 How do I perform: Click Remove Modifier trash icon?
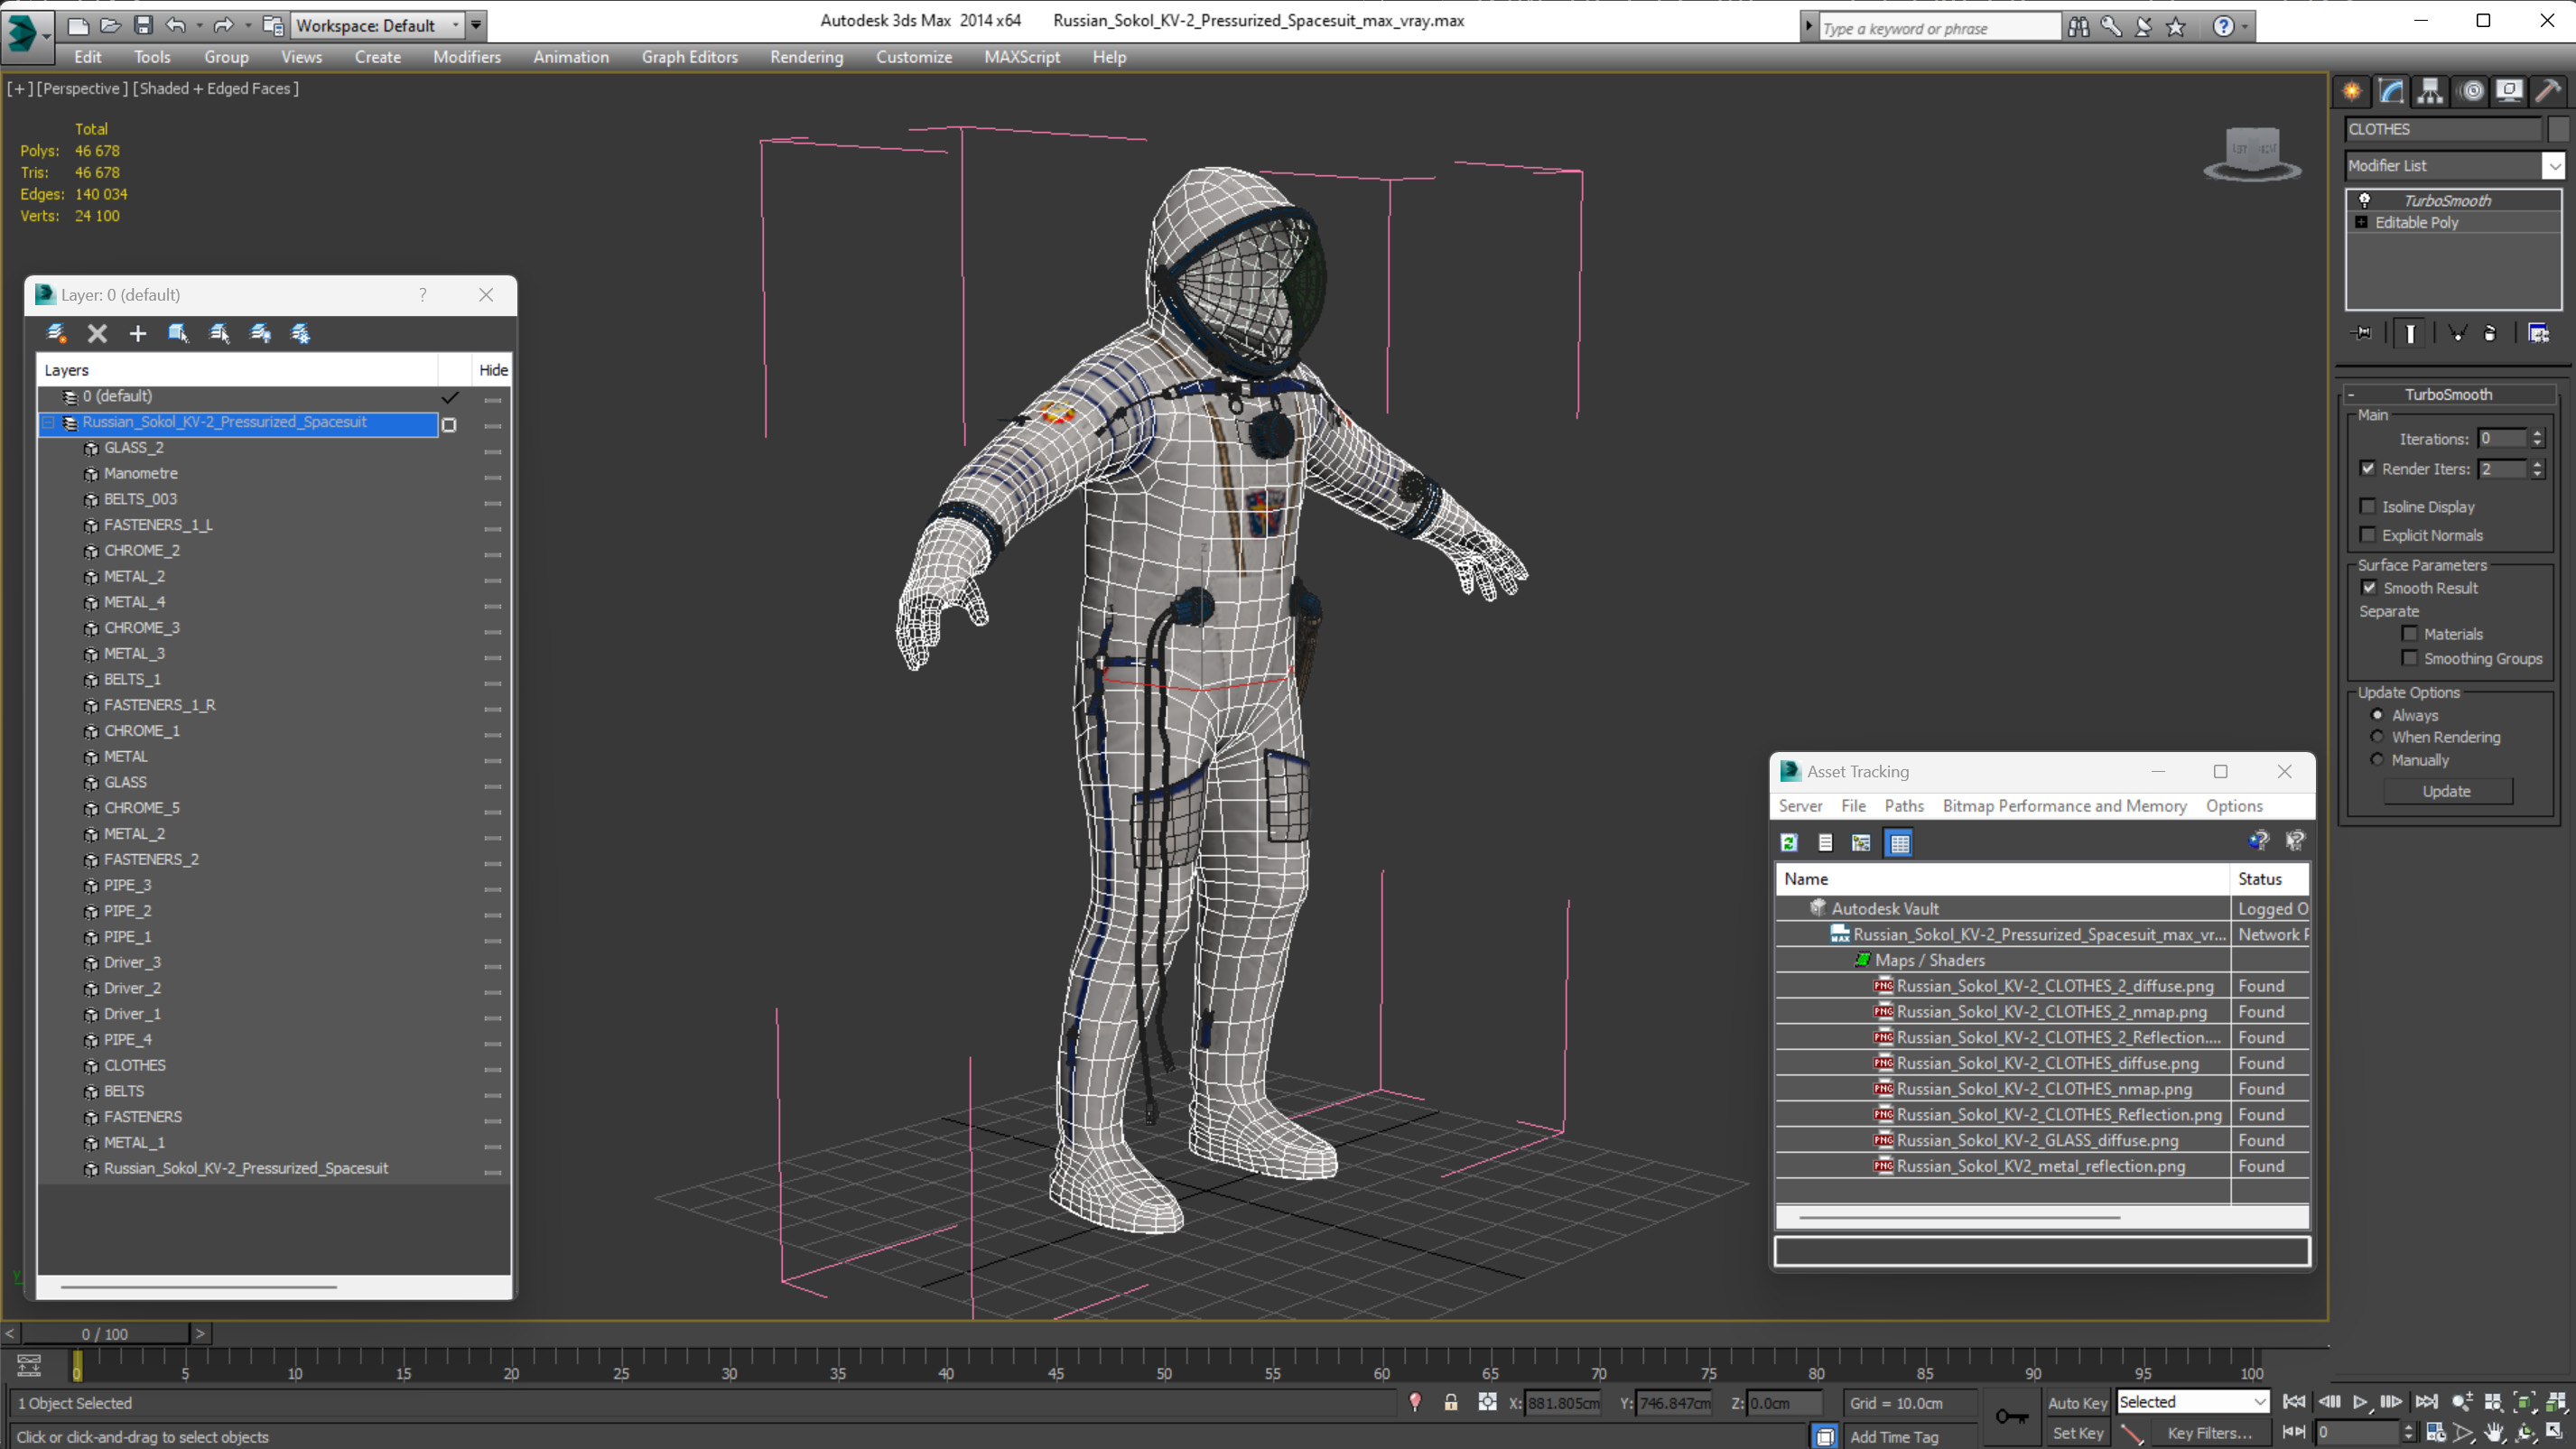(x=2490, y=333)
